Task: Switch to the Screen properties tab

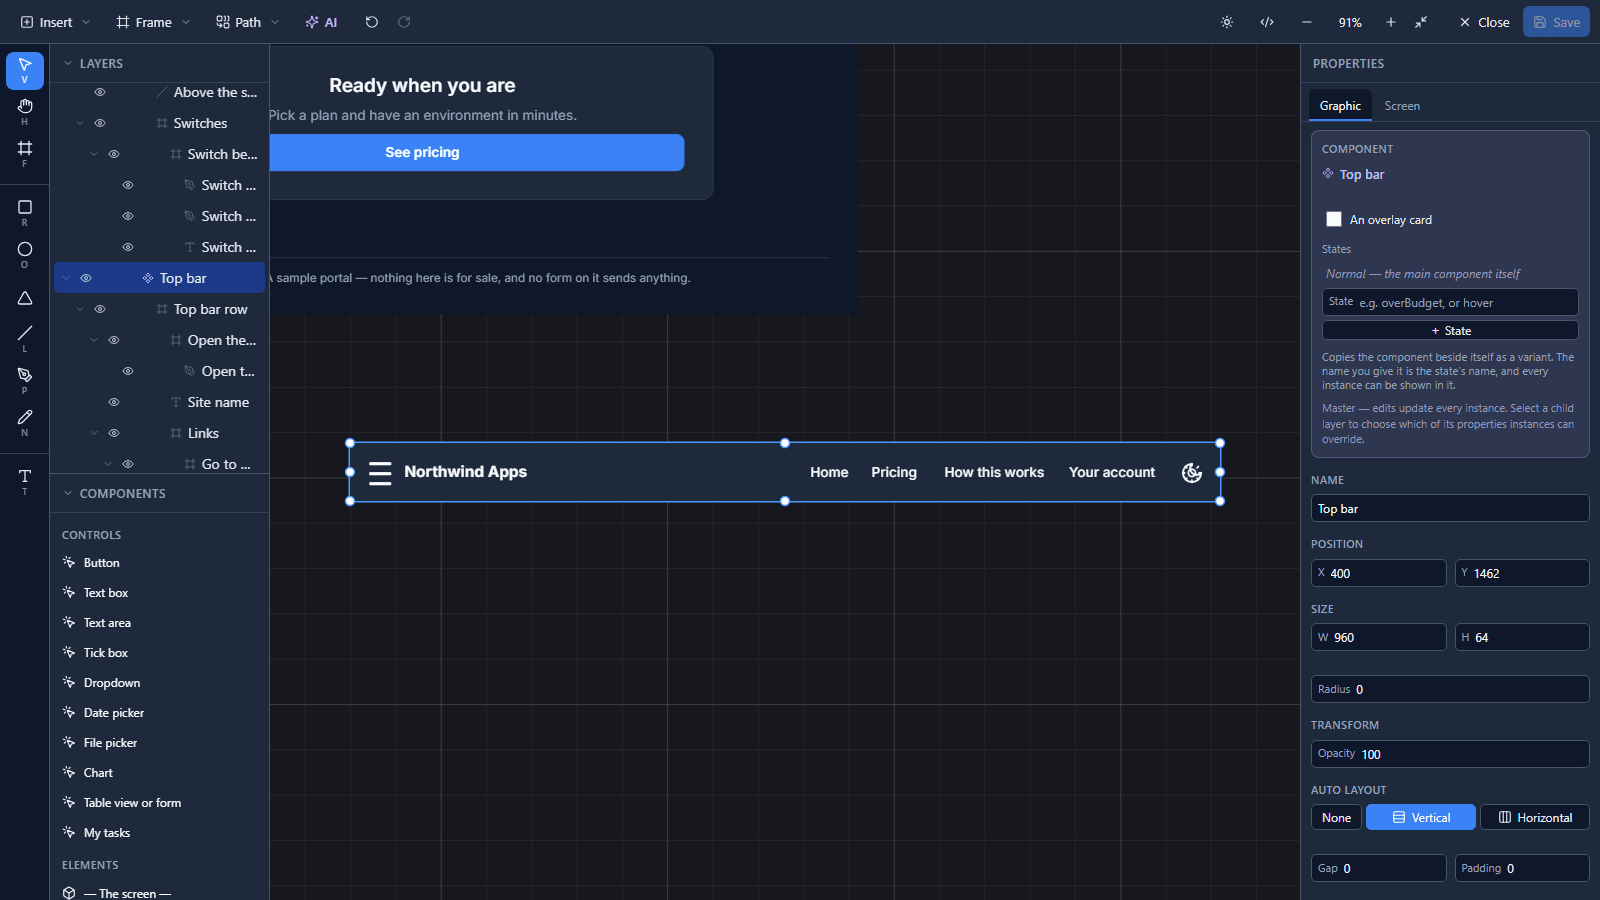Action: [1402, 106]
